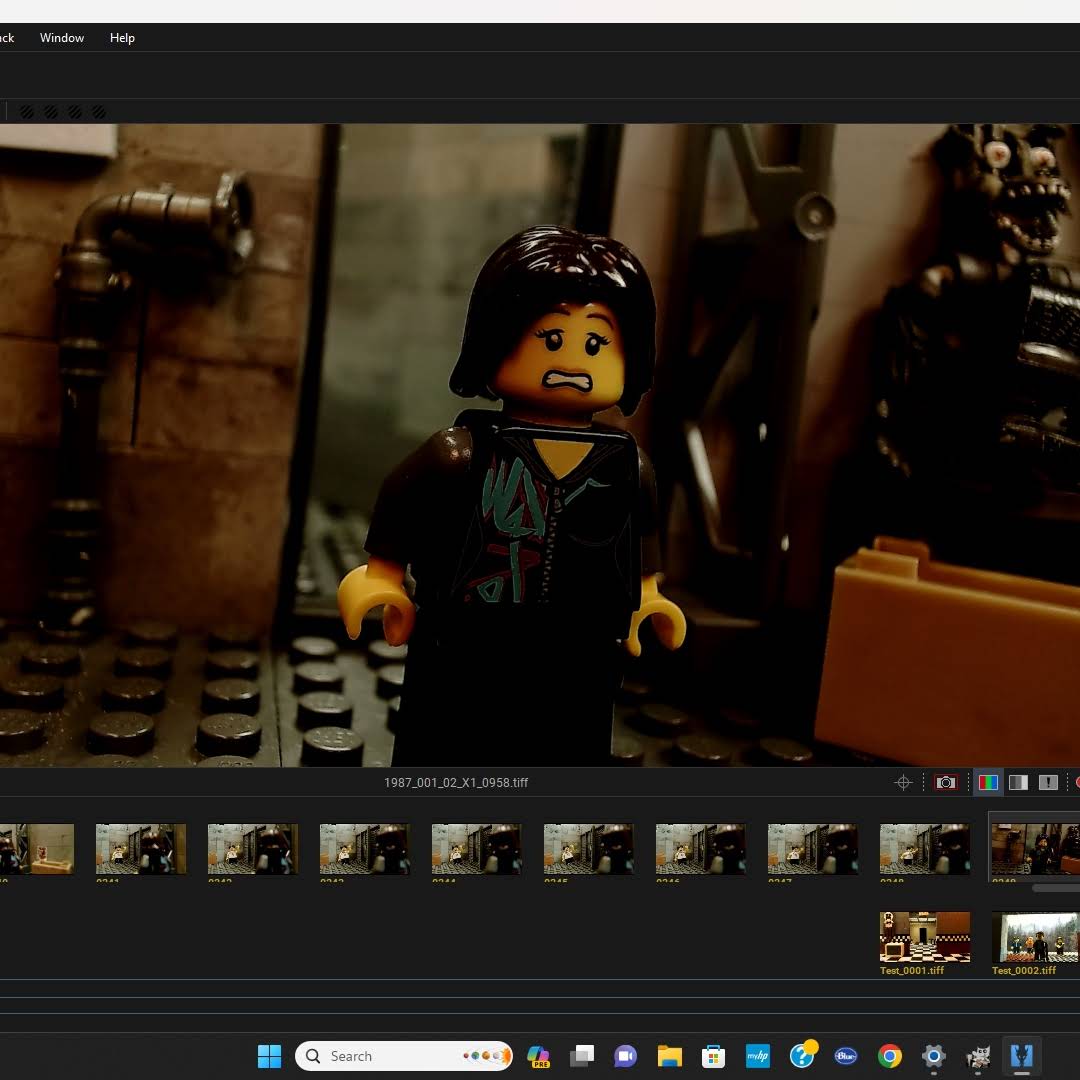
Task: Click the red camera capture icon
Action: tap(945, 783)
